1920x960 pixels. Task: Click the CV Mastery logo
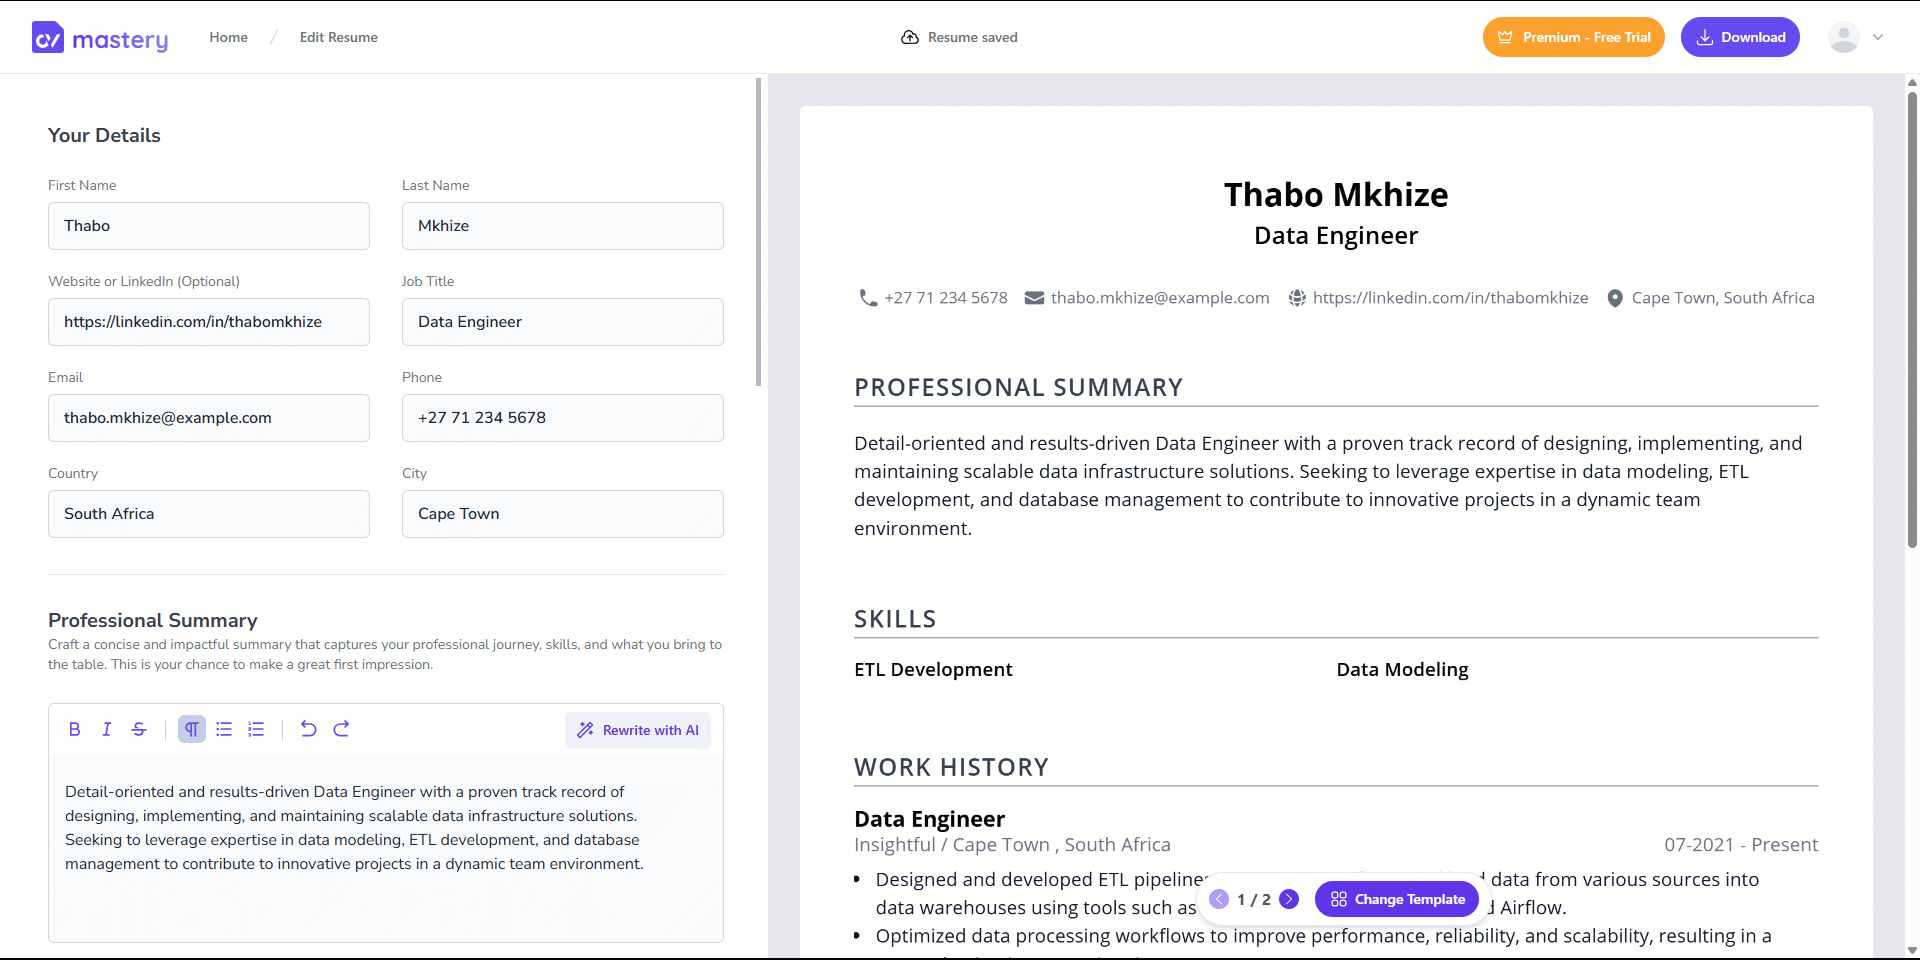coord(100,38)
